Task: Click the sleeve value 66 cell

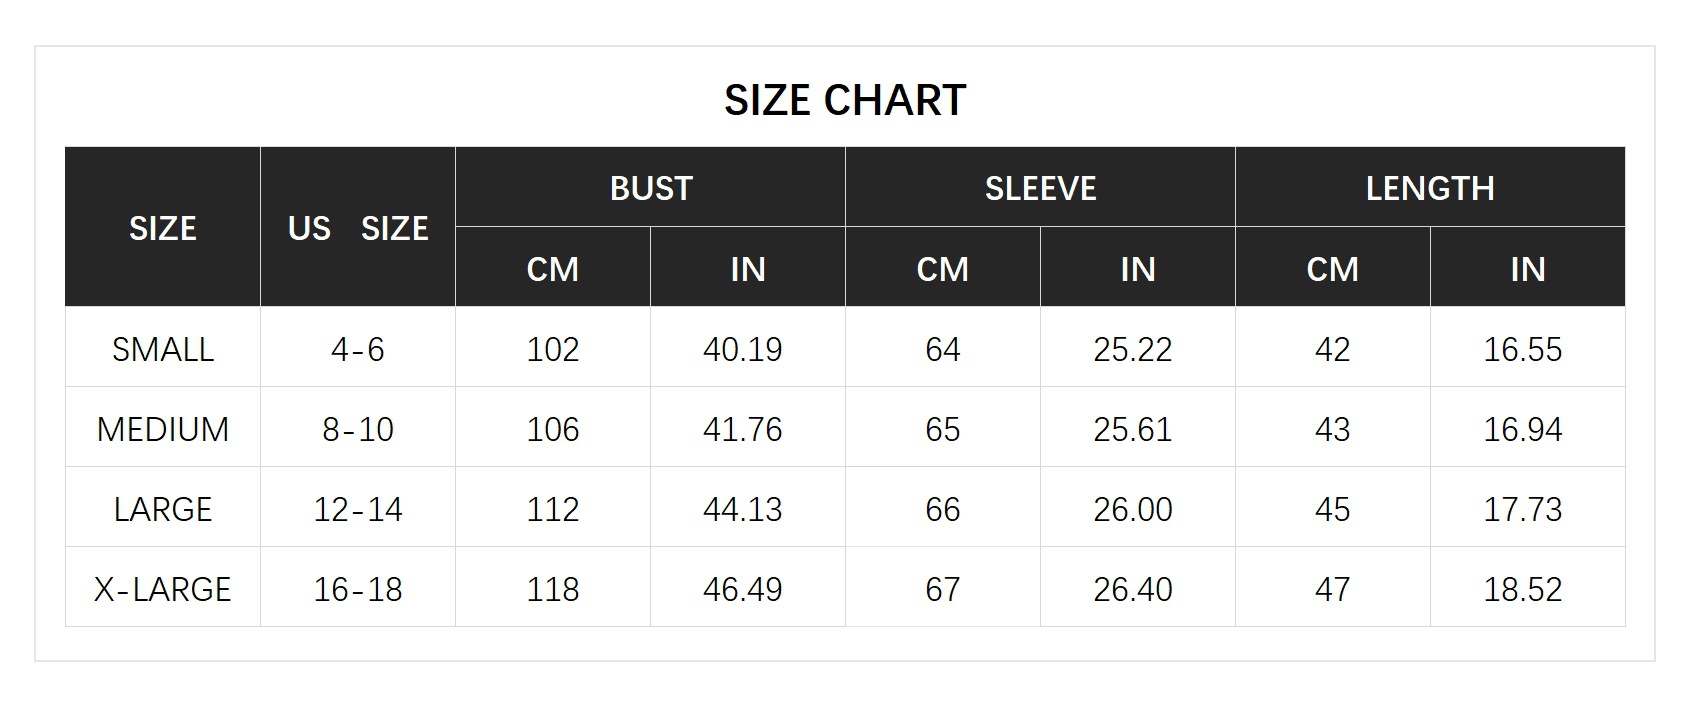Action: point(943,507)
